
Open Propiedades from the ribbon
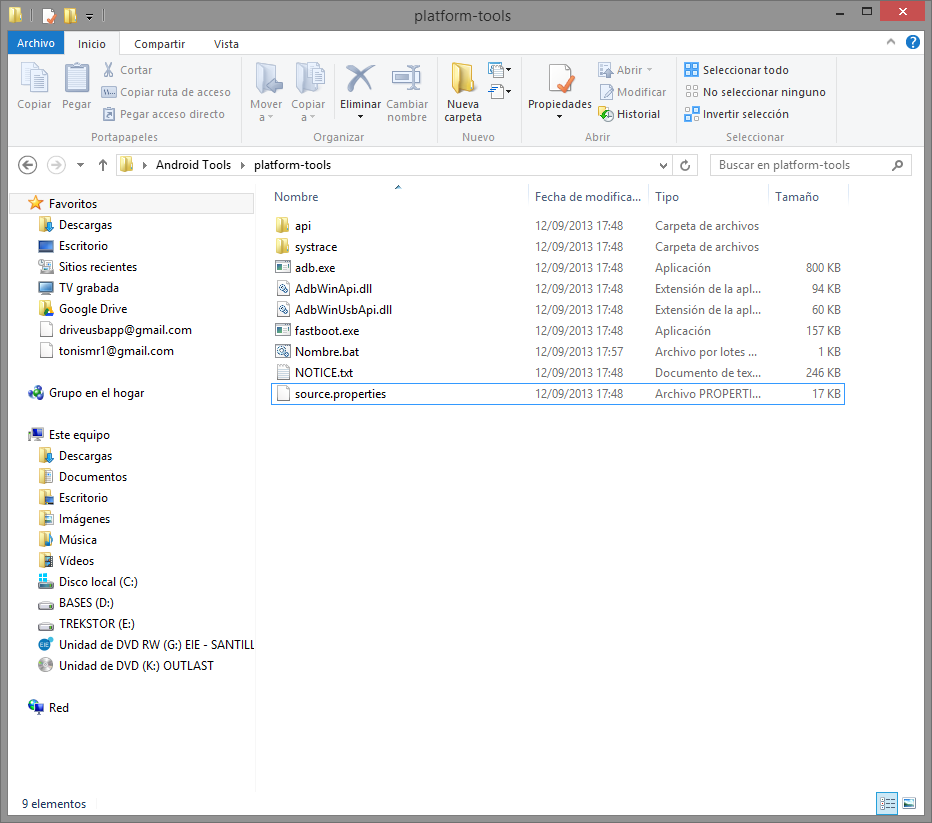tap(559, 84)
